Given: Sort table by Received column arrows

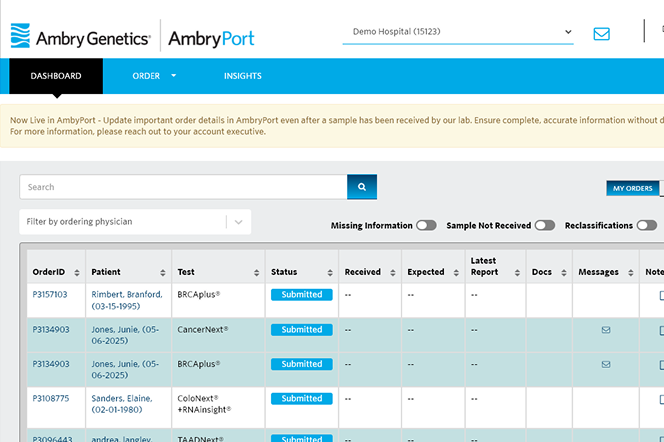Looking at the screenshot, I should [393, 273].
